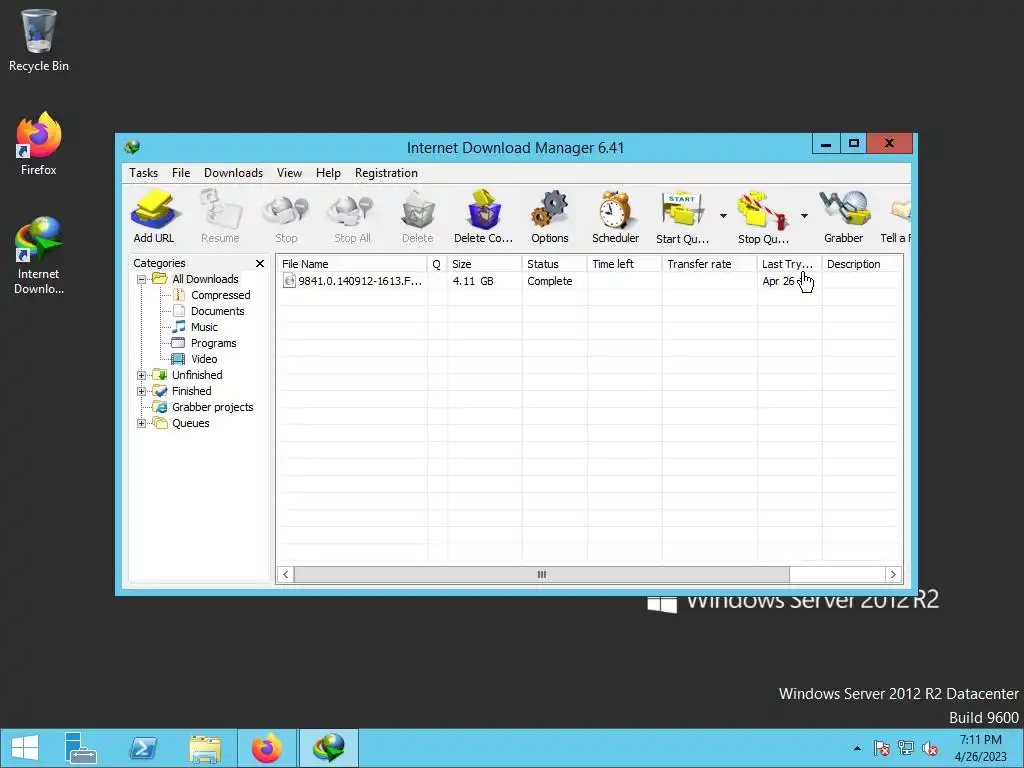The width and height of the screenshot is (1024, 768).
Task: Open the Options gear icon
Action: (x=550, y=216)
